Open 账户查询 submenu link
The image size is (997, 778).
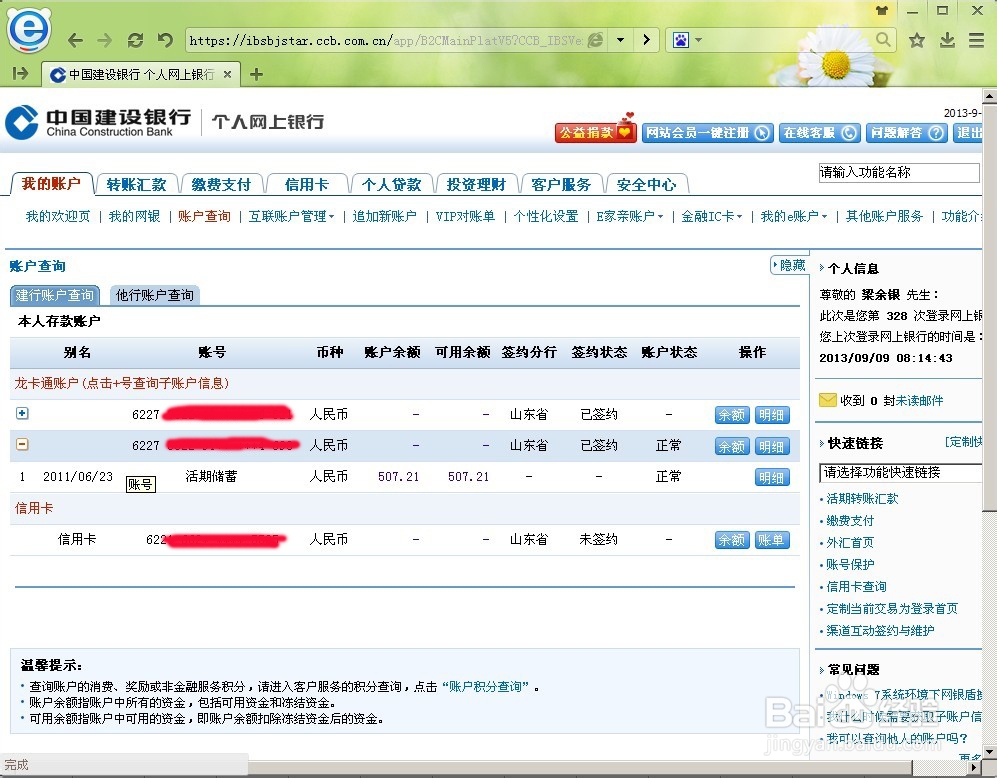click(x=204, y=216)
